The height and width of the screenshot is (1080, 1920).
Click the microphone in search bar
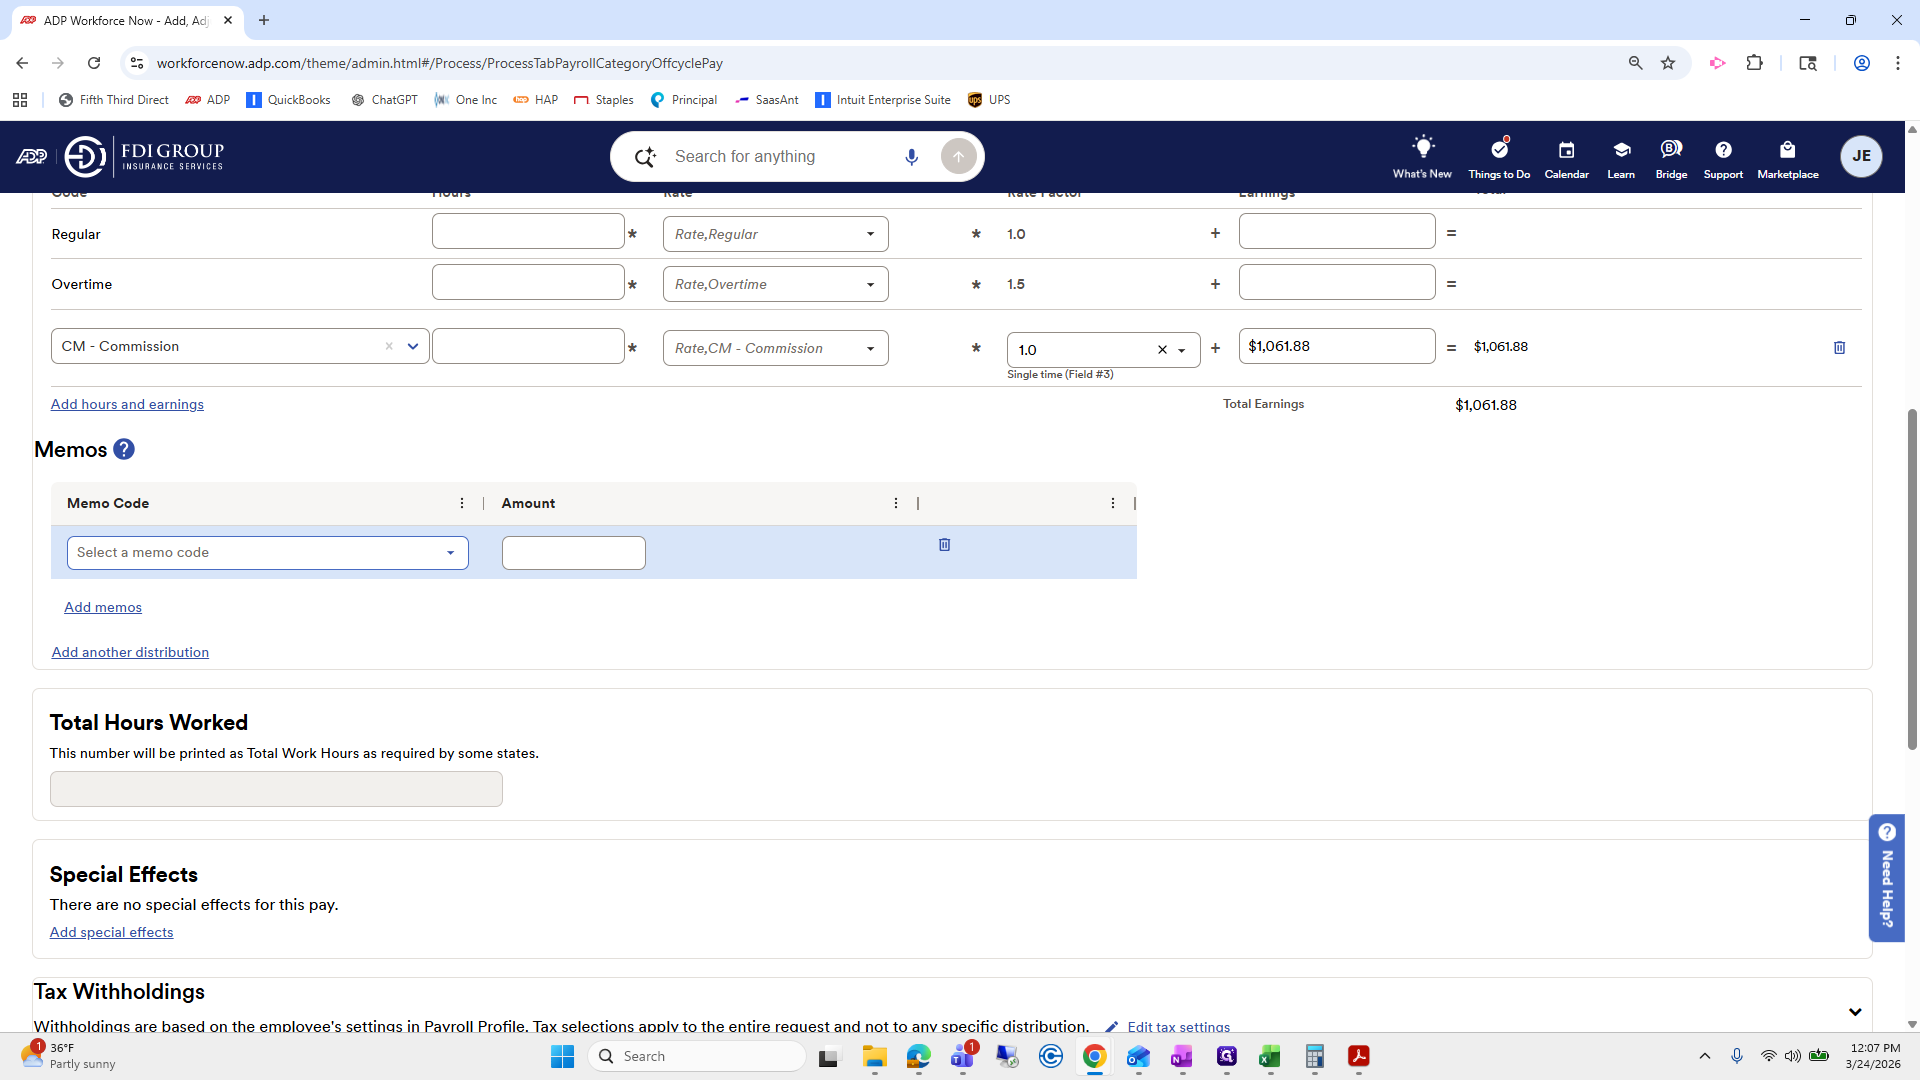coord(911,157)
